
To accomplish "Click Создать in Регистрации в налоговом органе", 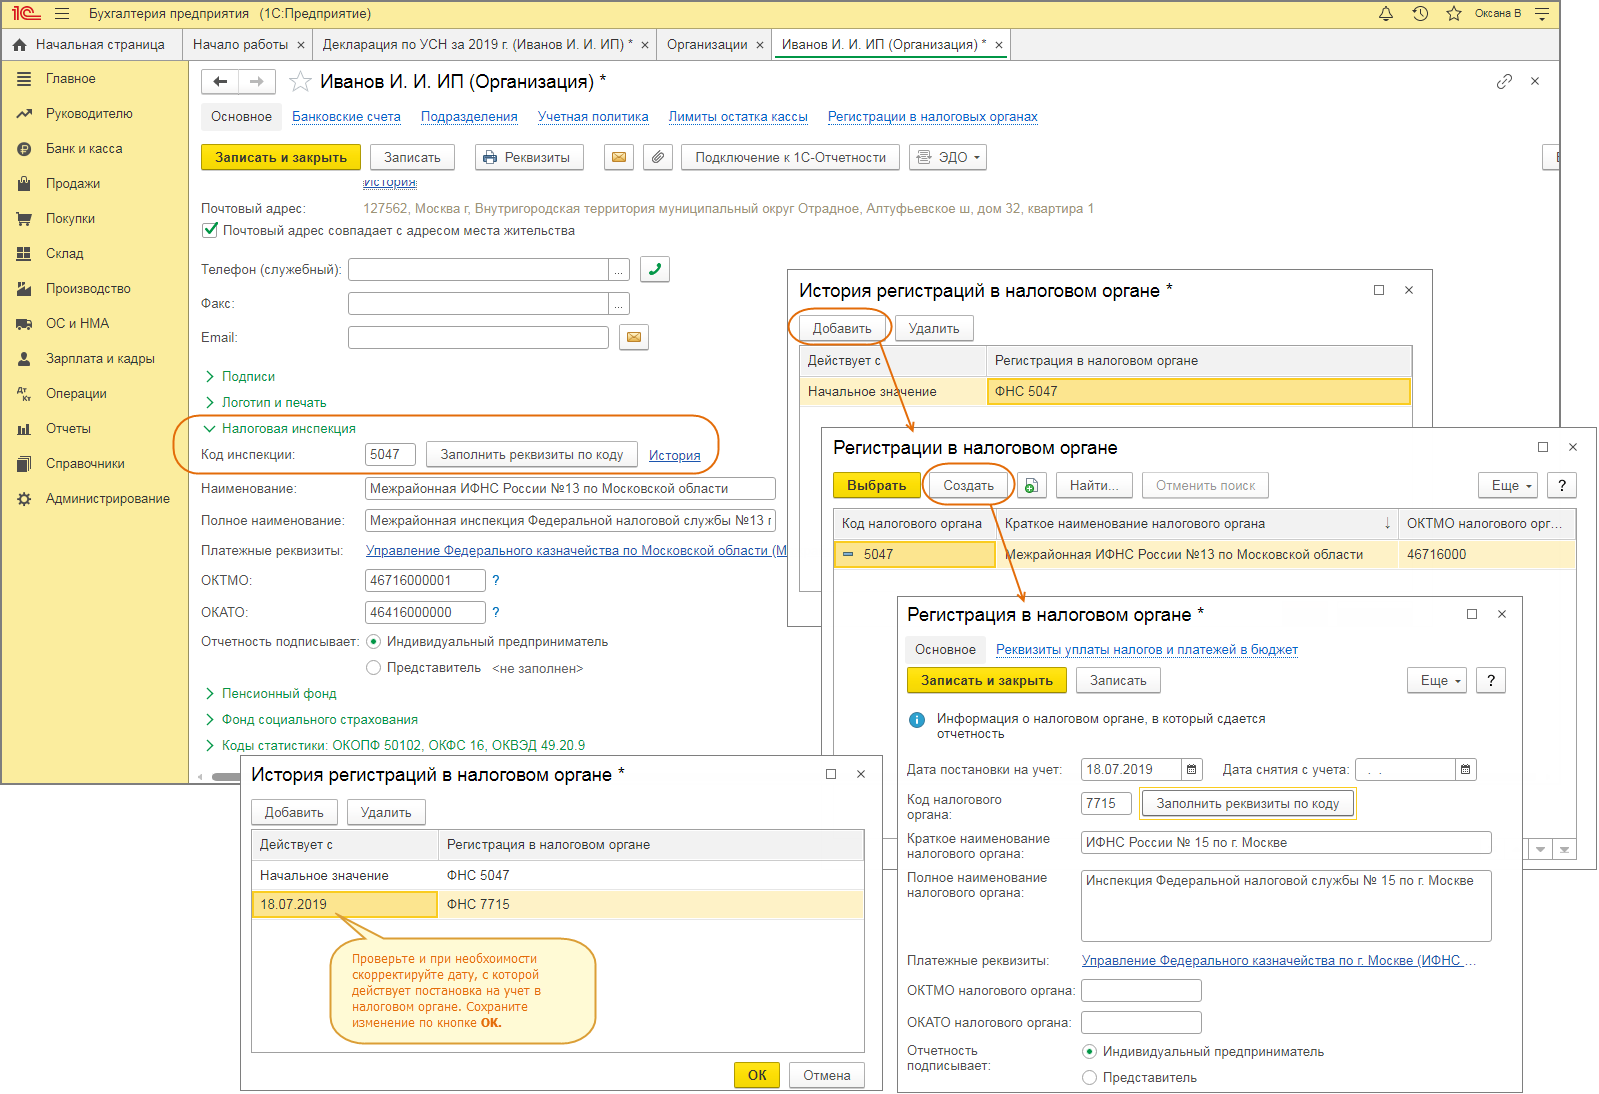I will tap(969, 486).
